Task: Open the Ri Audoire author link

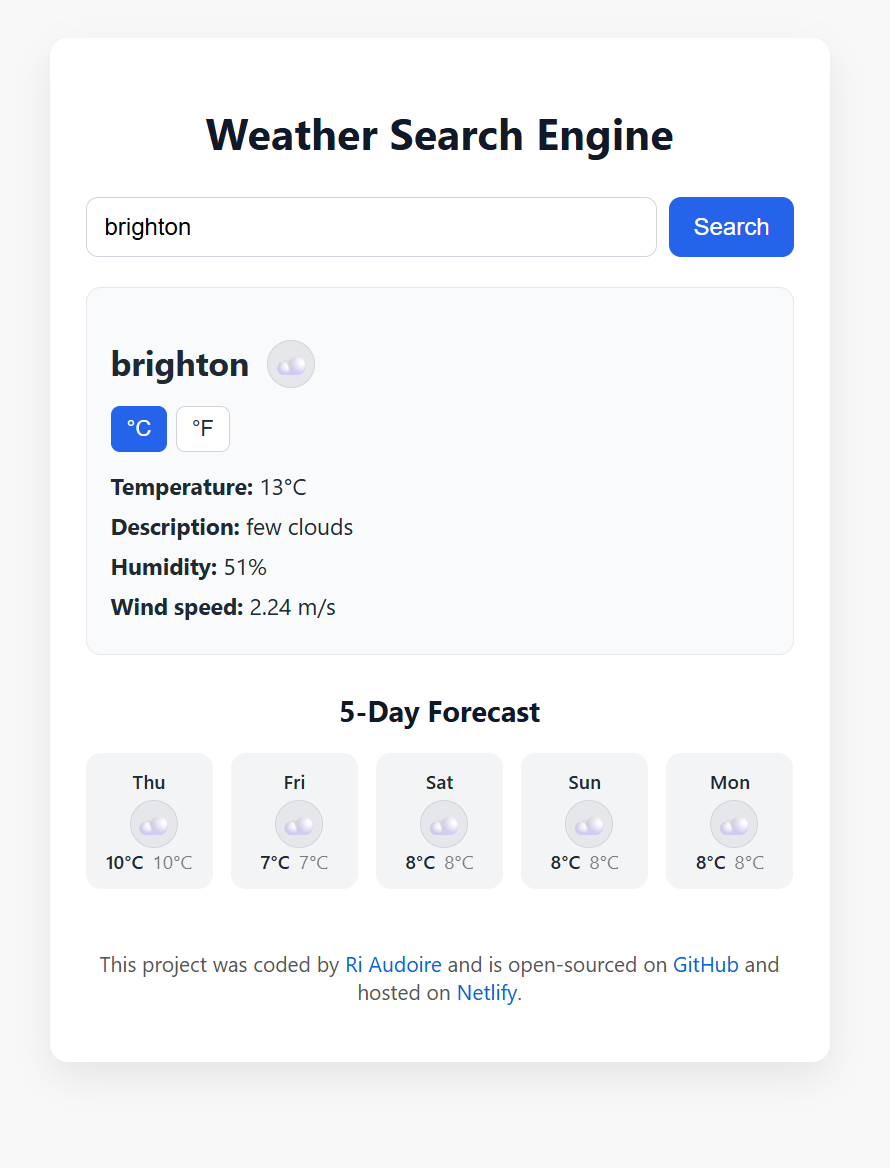Action: pyautogui.click(x=393, y=965)
